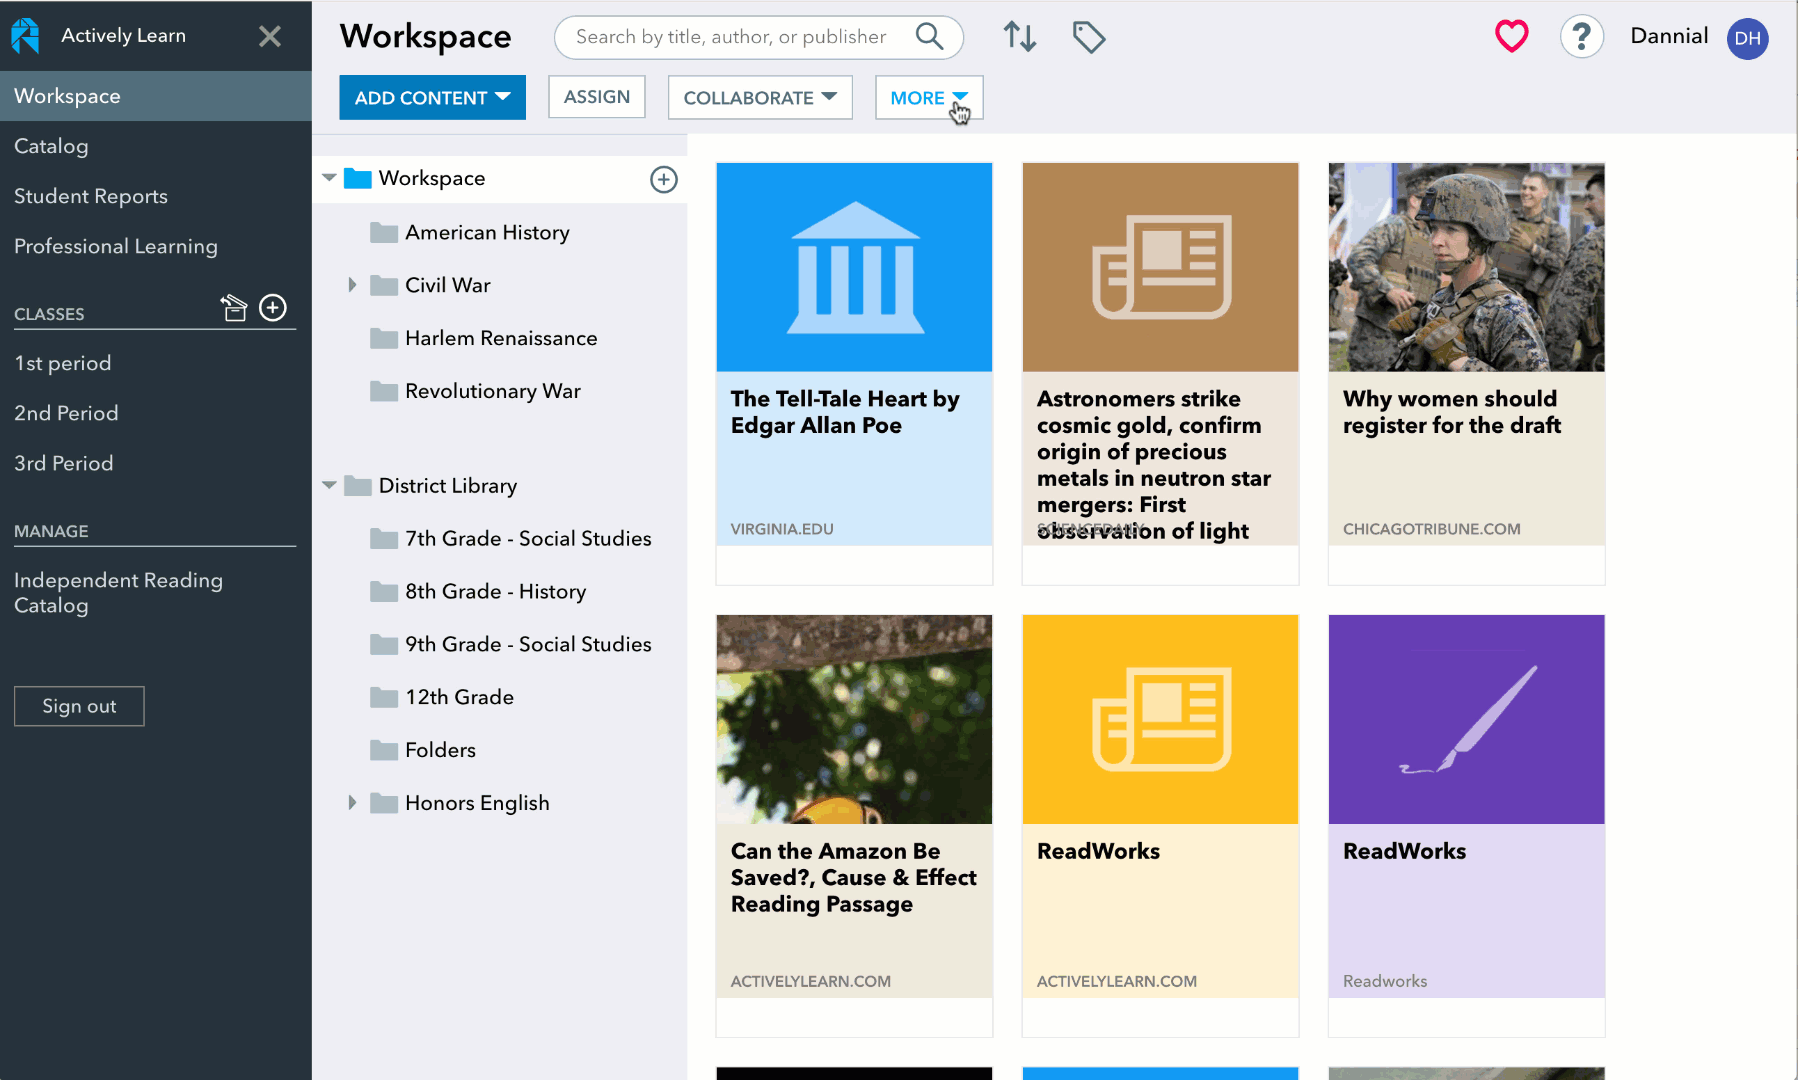Viewport: 1798px width, 1080px height.
Task: Click the Sign out button
Action: click(x=79, y=706)
